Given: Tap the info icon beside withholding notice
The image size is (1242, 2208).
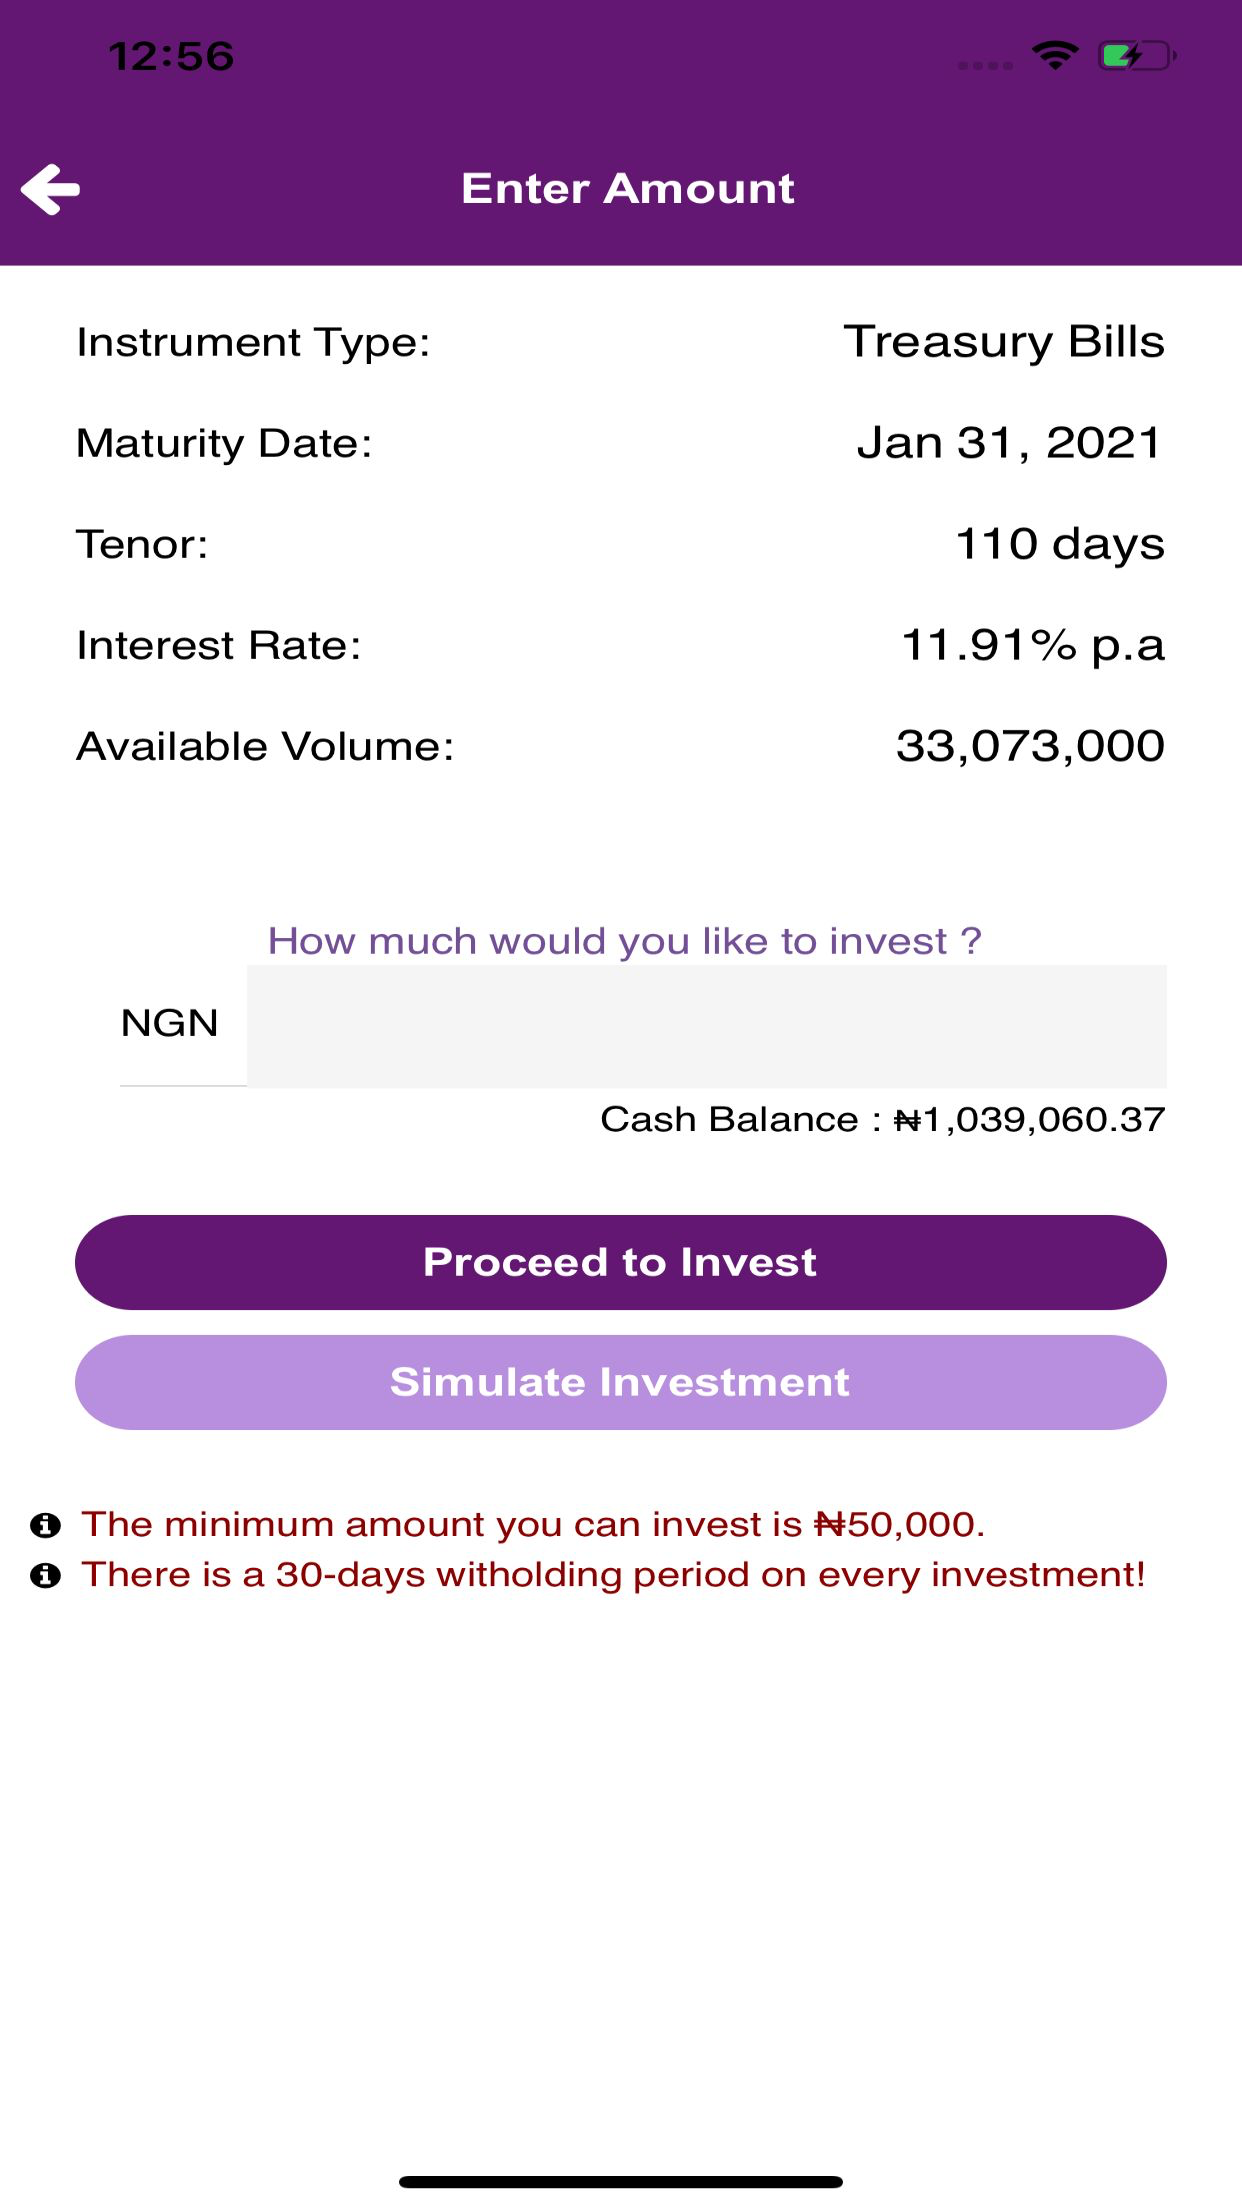Looking at the screenshot, I should tap(45, 1576).
